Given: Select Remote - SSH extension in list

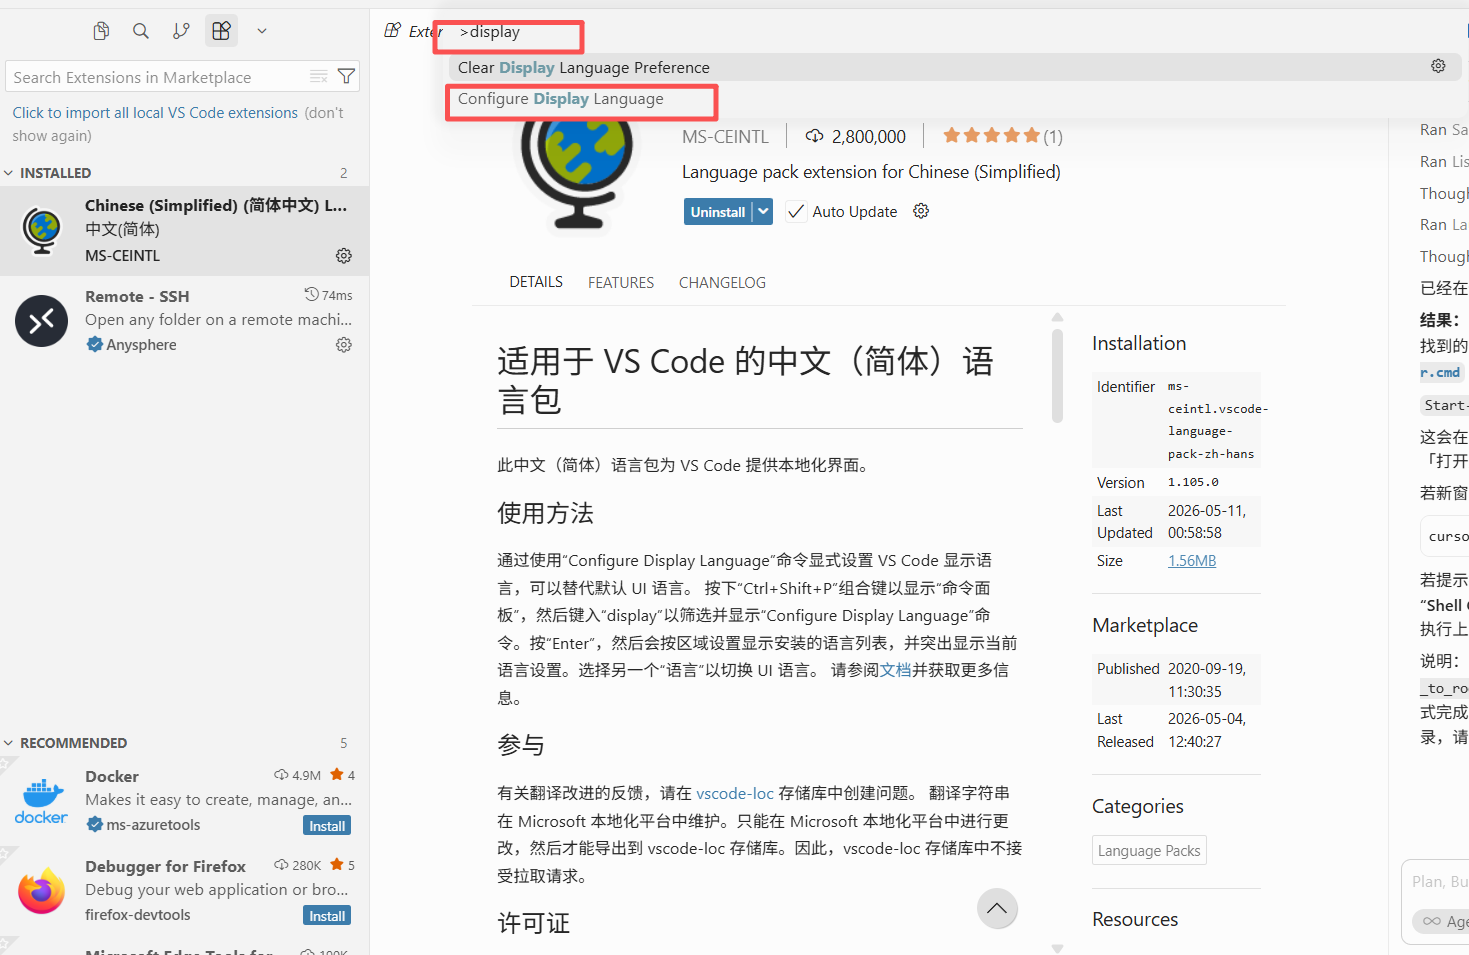Looking at the screenshot, I should pyautogui.click(x=184, y=320).
